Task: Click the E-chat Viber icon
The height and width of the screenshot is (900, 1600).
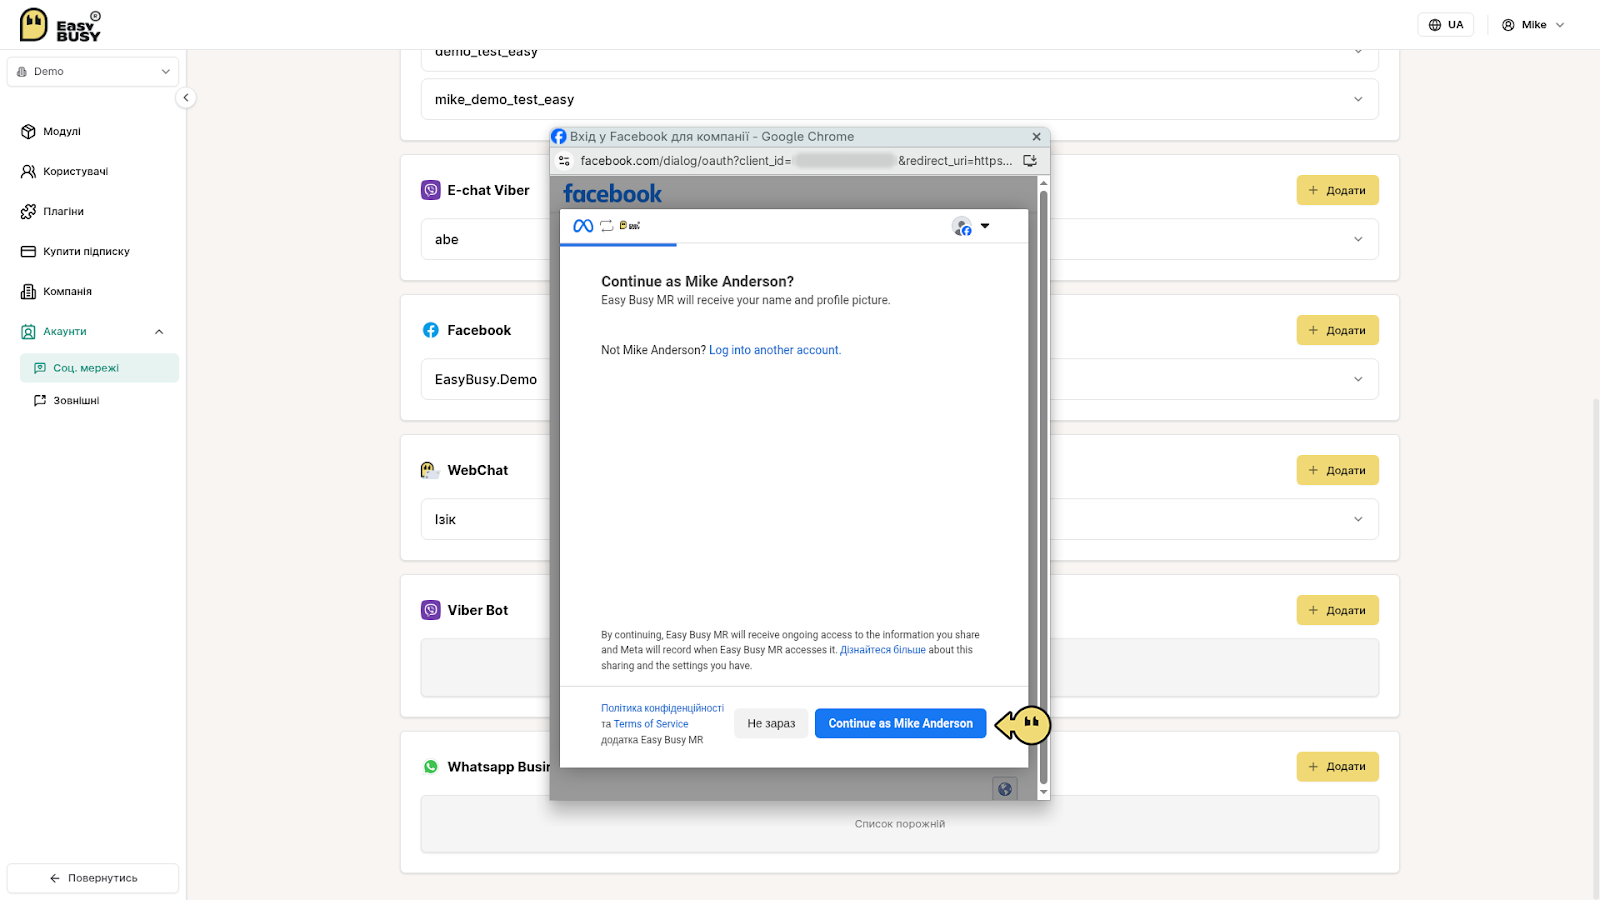Action: coord(431,190)
